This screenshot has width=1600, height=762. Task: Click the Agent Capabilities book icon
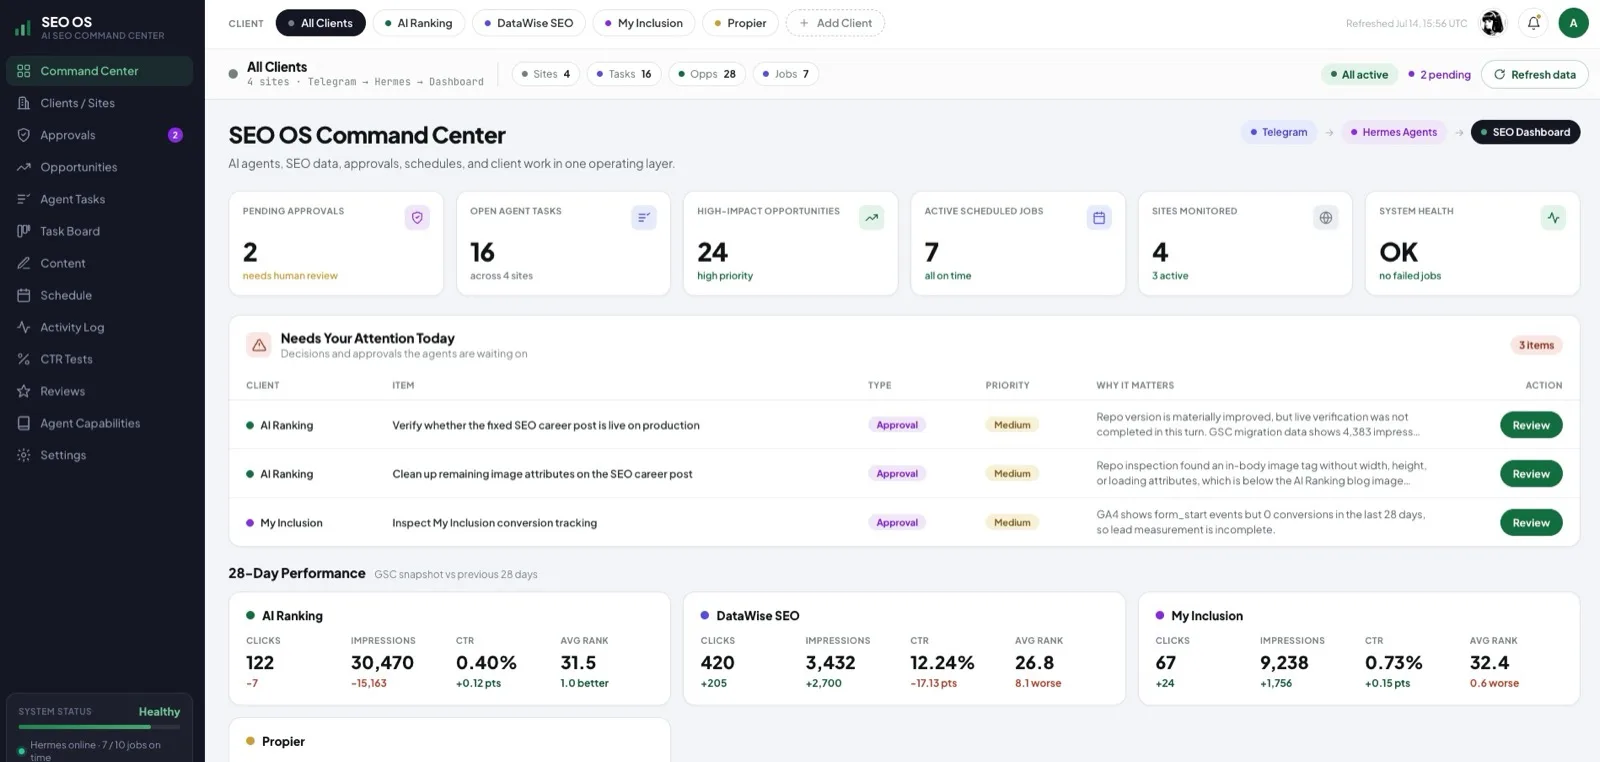pyautogui.click(x=24, y=423)
